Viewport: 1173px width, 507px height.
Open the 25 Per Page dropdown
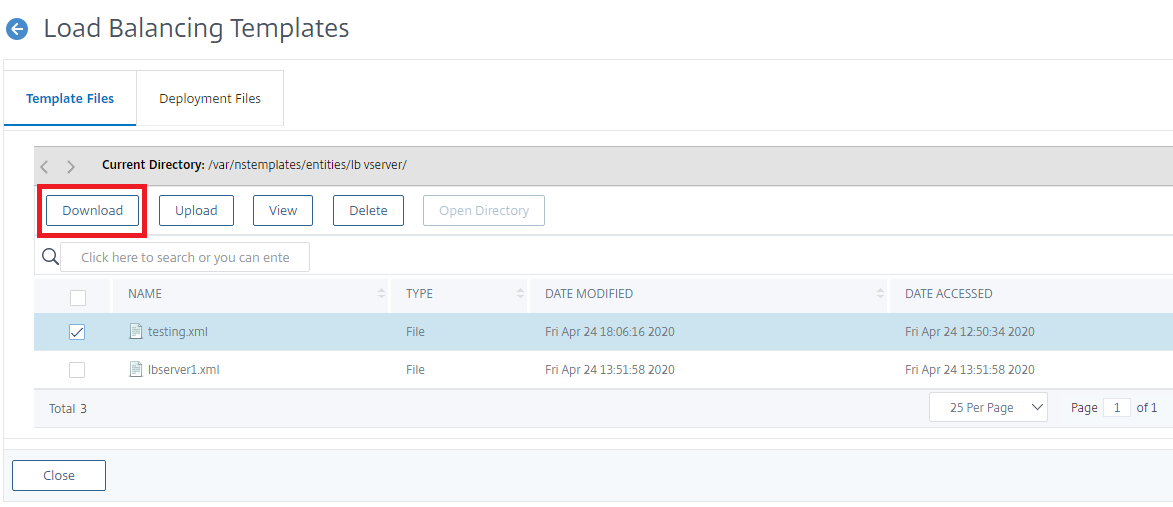tap(988, 408)
